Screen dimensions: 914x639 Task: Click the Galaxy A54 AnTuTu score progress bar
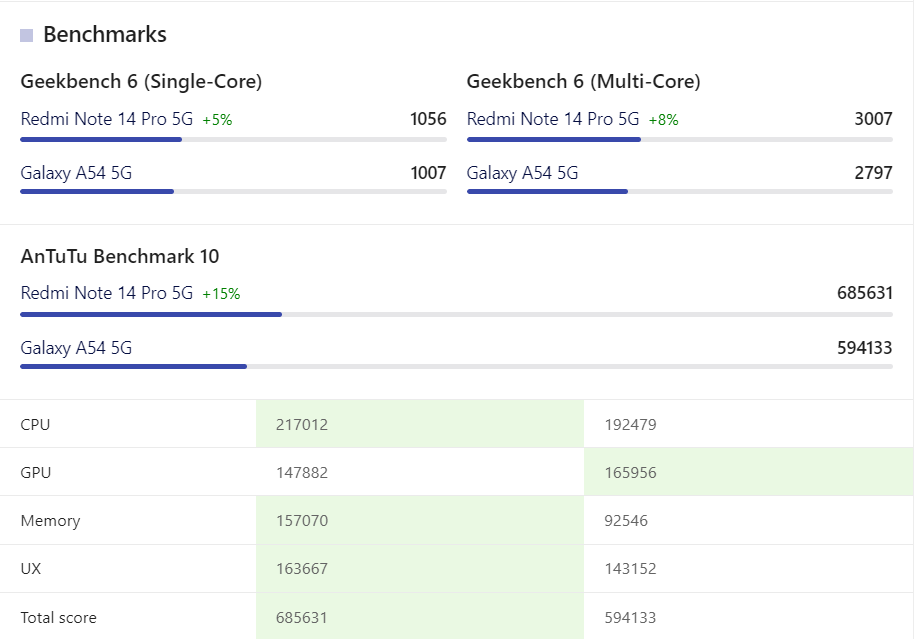pos(456,367)
